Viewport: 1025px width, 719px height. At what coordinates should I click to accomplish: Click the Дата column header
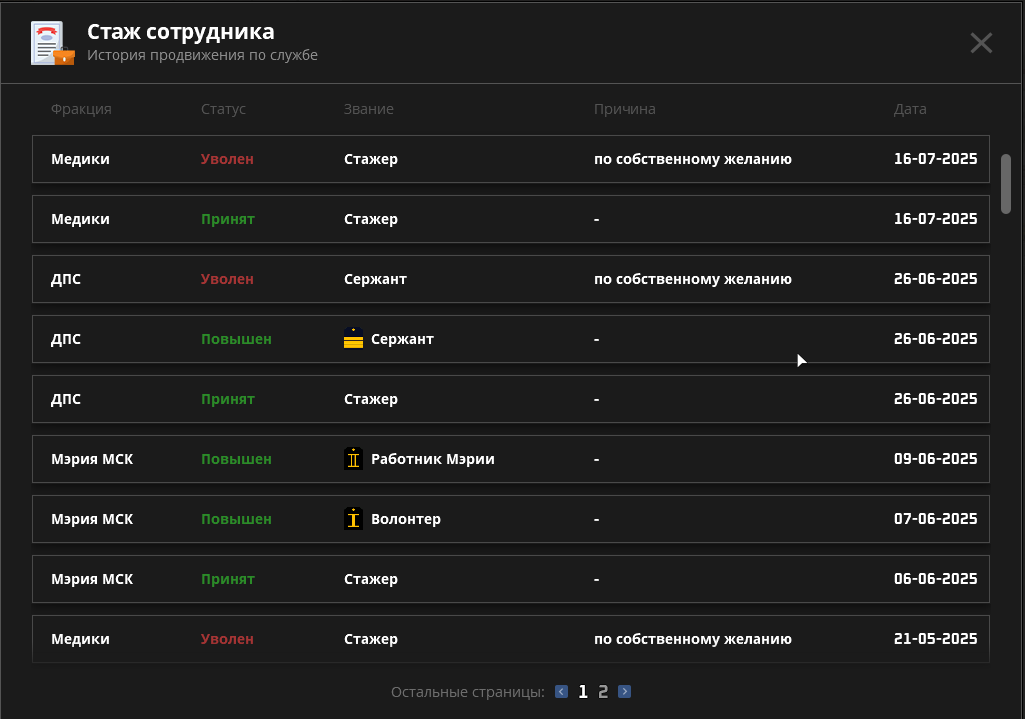coord(910,109)
